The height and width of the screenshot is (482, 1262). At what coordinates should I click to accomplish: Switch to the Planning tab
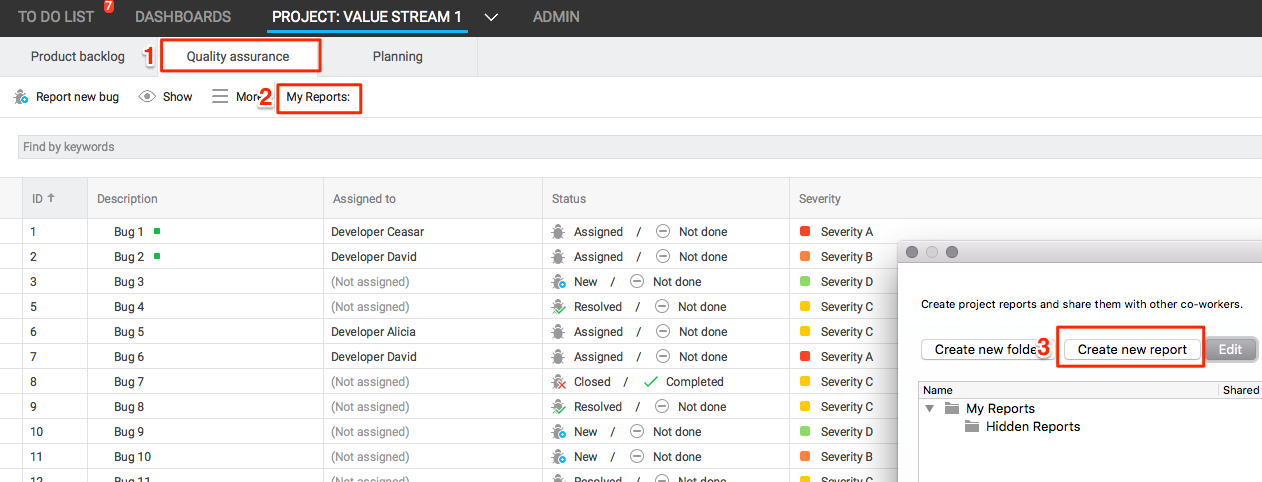point(397,57)
